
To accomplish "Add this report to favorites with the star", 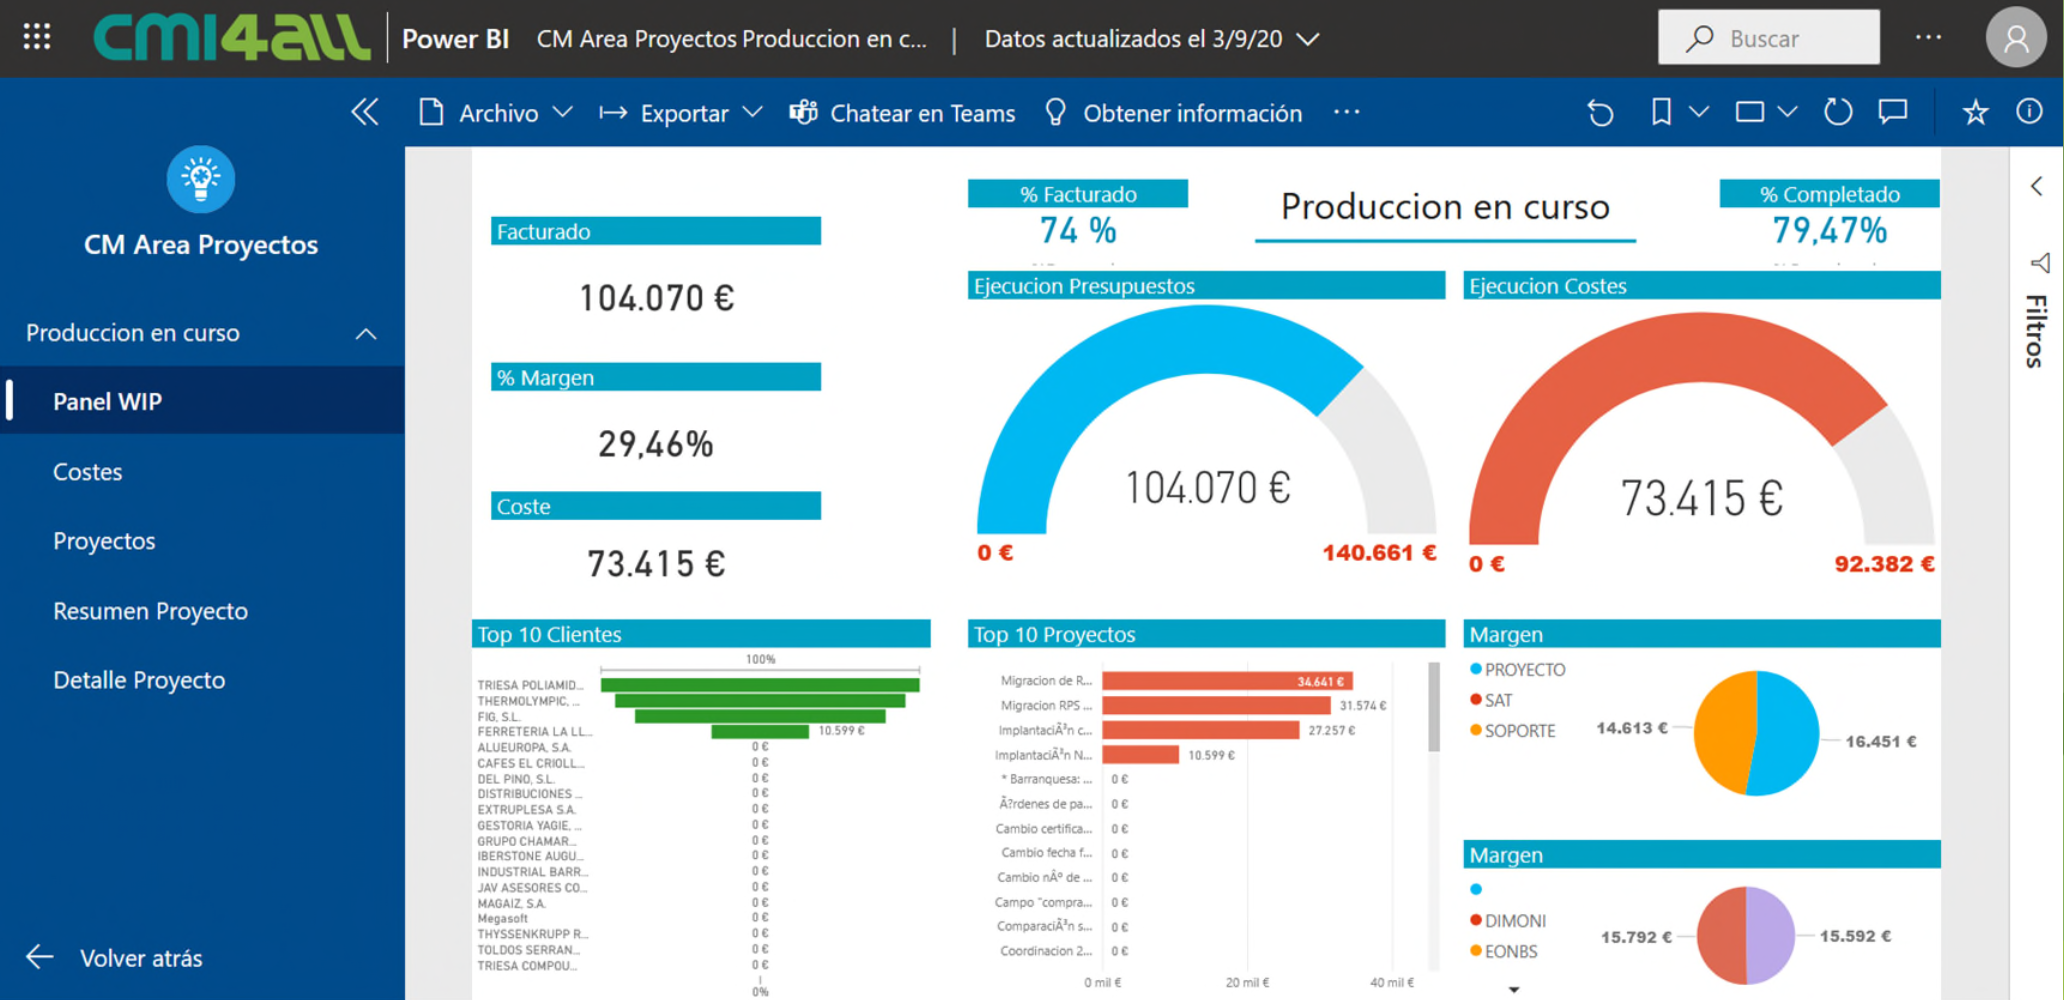I will [1975, 112].
